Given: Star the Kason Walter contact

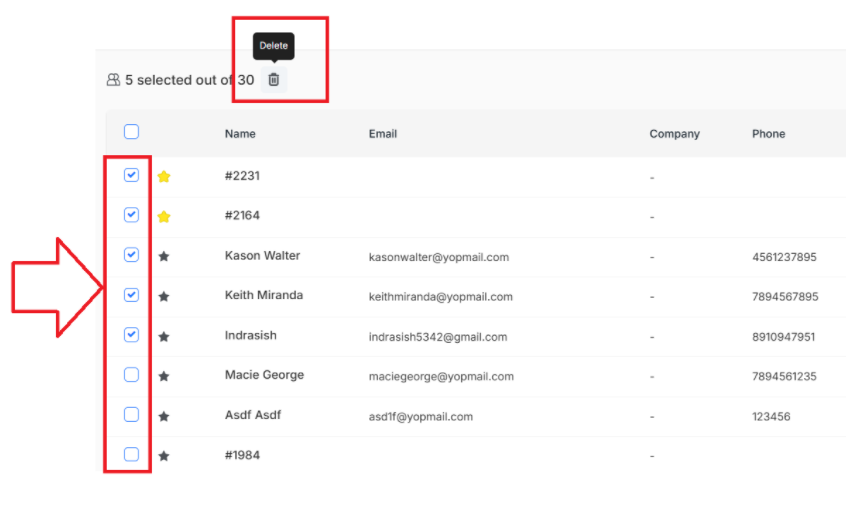Looking at the screenshot, I should point(164,256).
